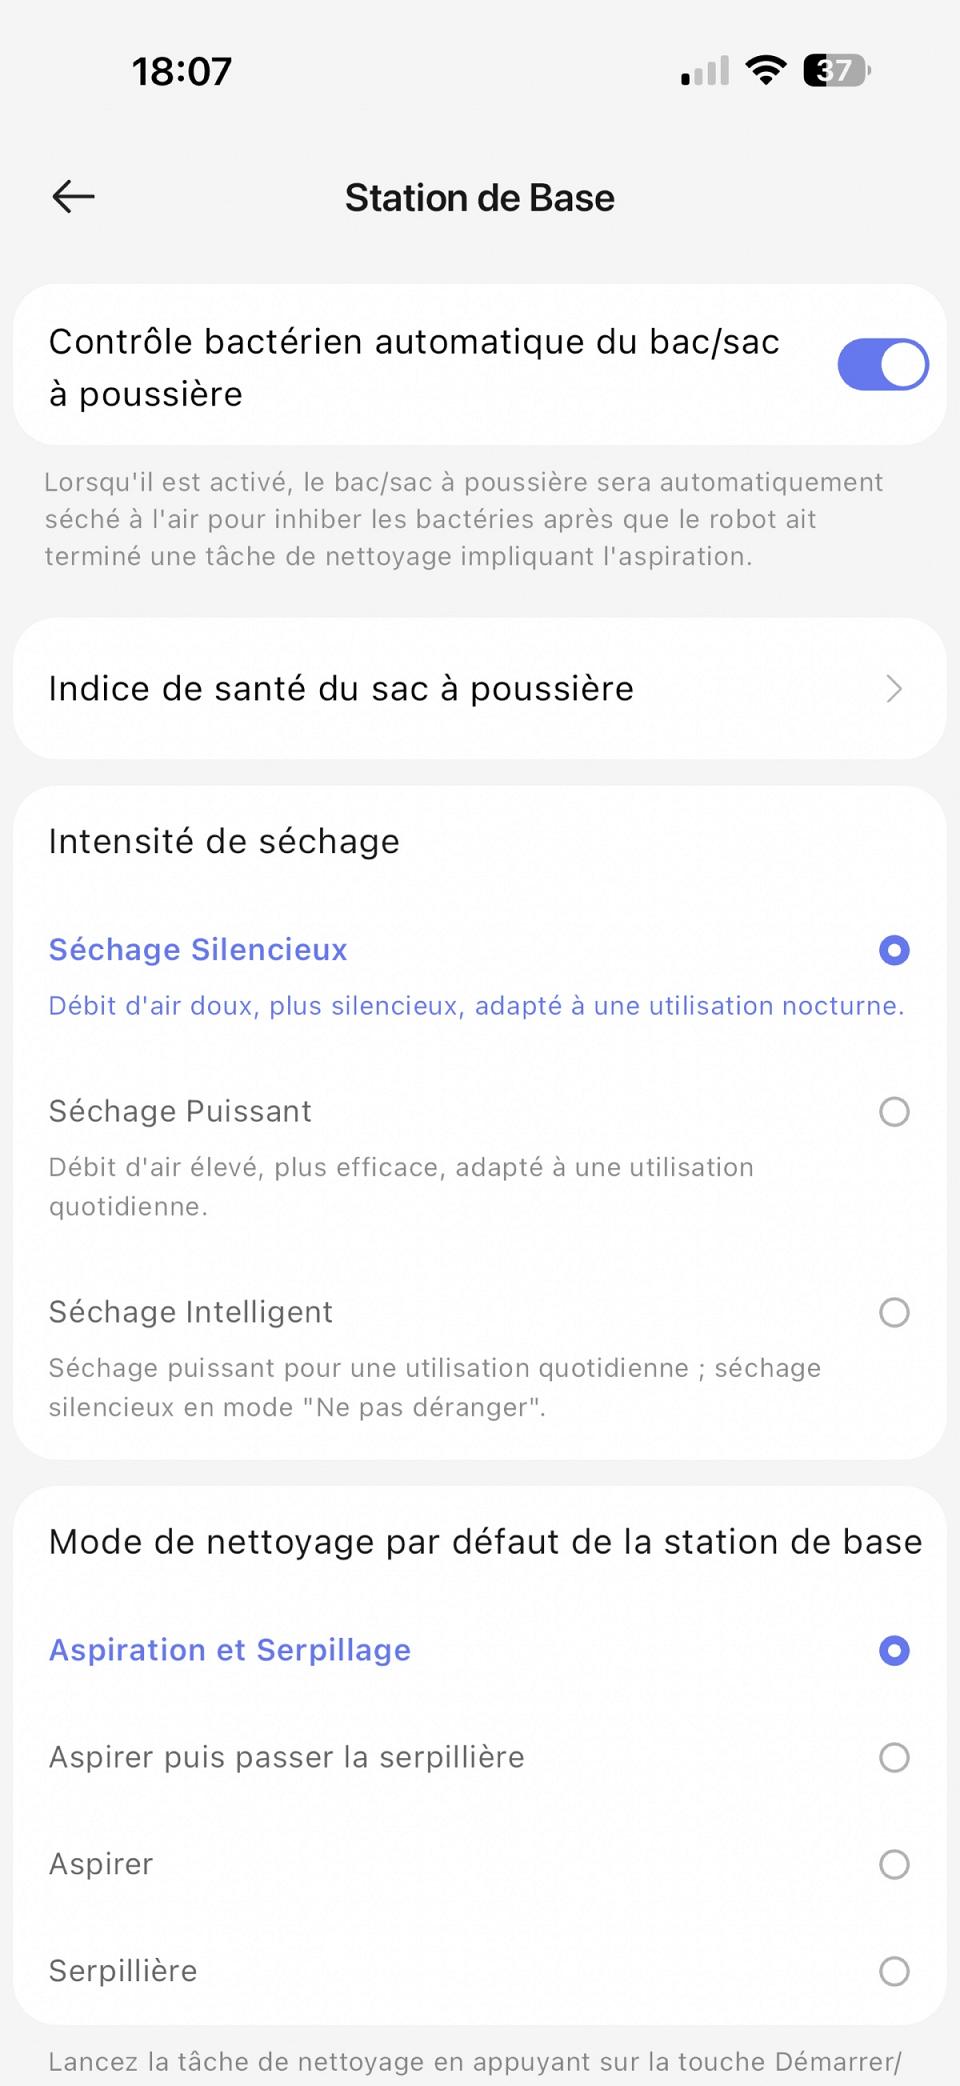The height and width of the screenshot is (2086, 960).
Task: Choose Aspirer puis passer la serpillière radio
Action: 894,1757
